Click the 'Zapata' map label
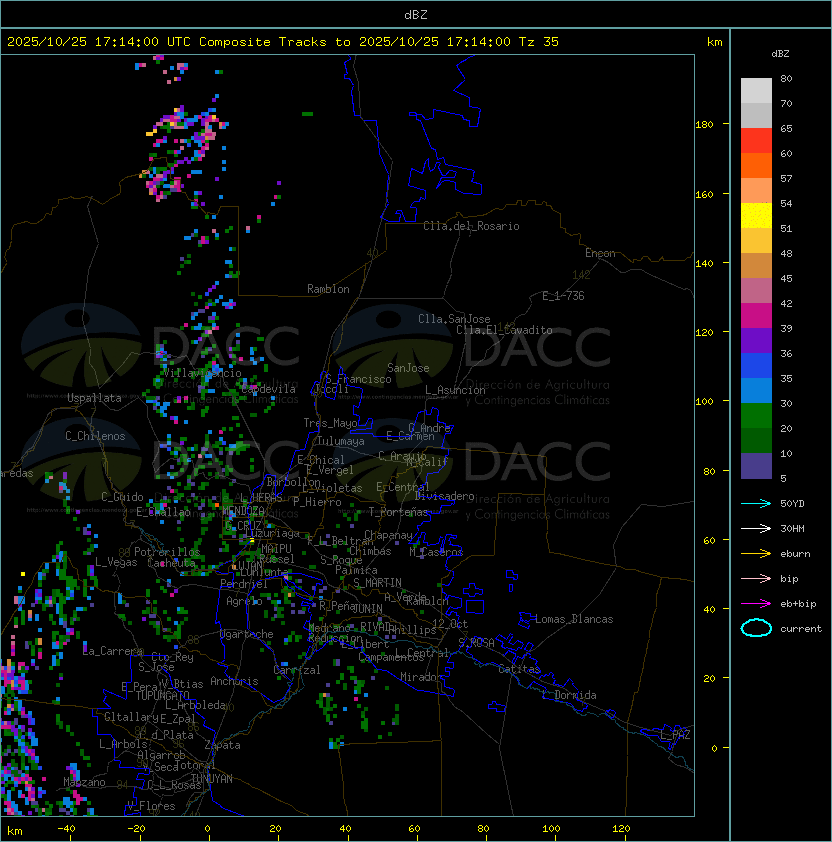Image resolution: width=832 pixels, height=842 pixels. 222,745
